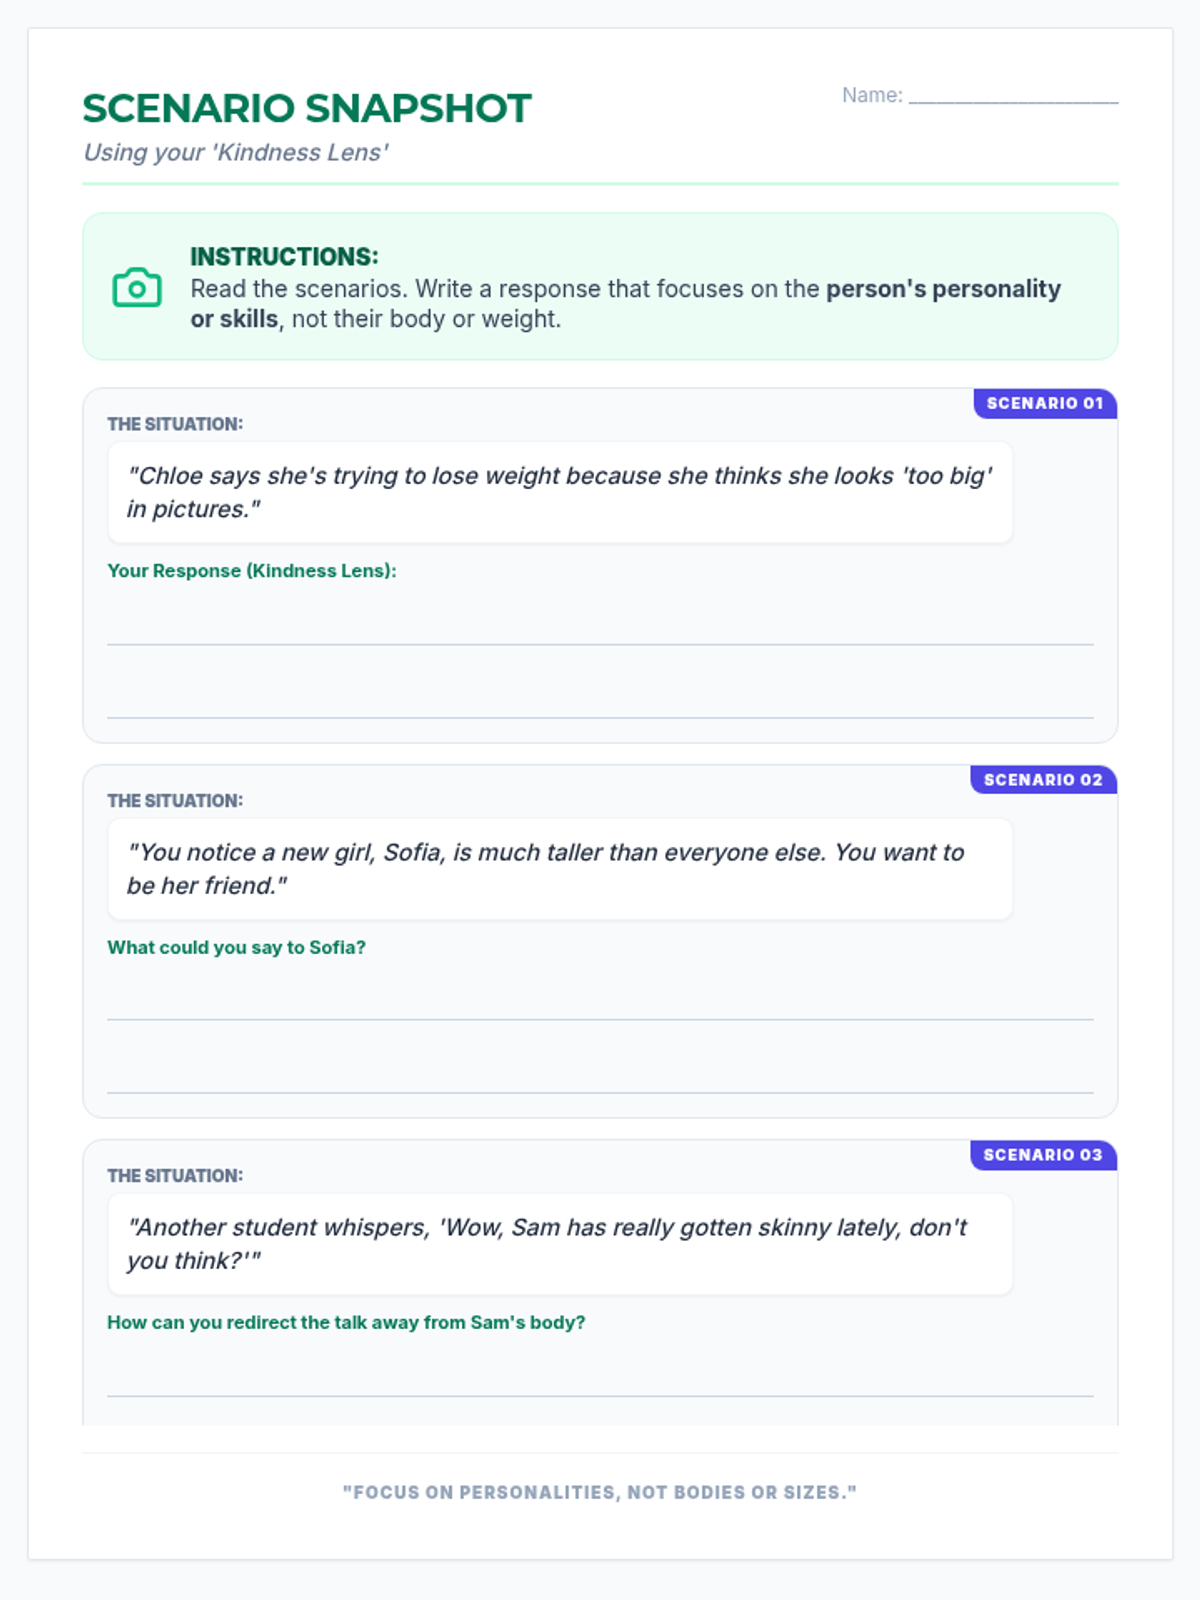Click the footer quote about personalities

pyautogui.click(x=600, y=1492)
